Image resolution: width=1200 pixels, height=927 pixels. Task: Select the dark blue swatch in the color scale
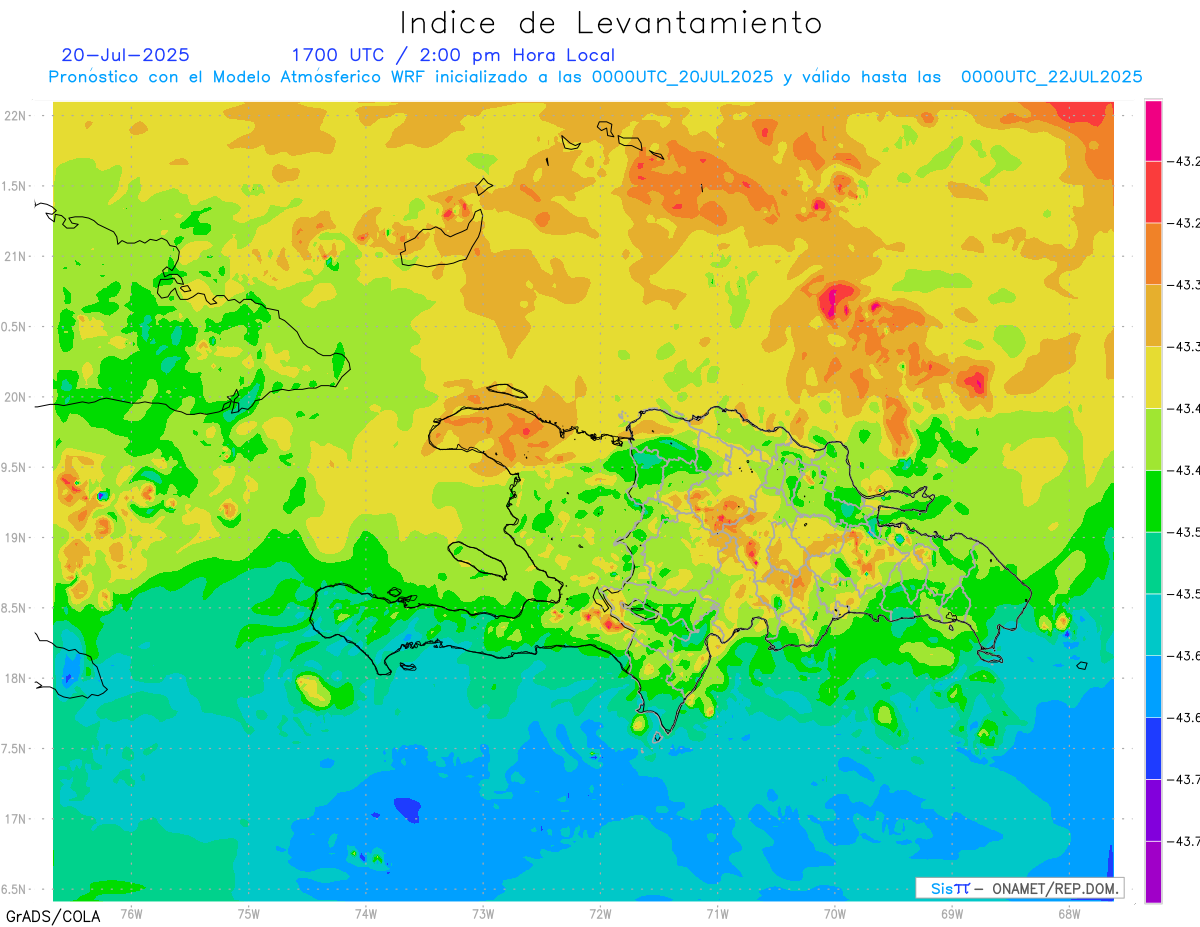(1153, 748)
